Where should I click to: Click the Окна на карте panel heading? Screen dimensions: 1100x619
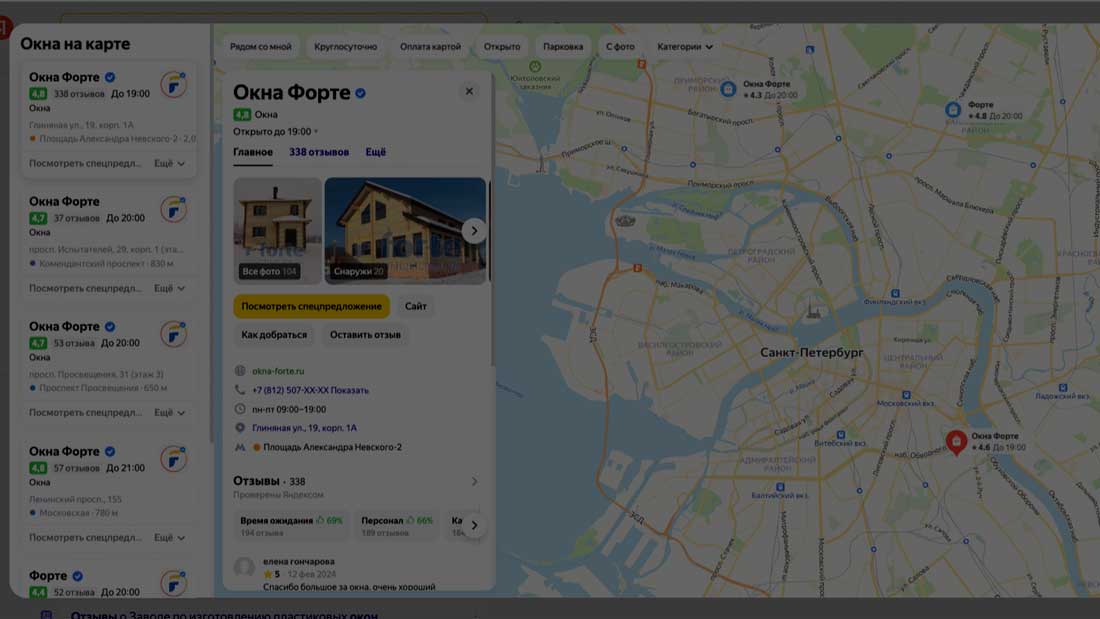75,44
